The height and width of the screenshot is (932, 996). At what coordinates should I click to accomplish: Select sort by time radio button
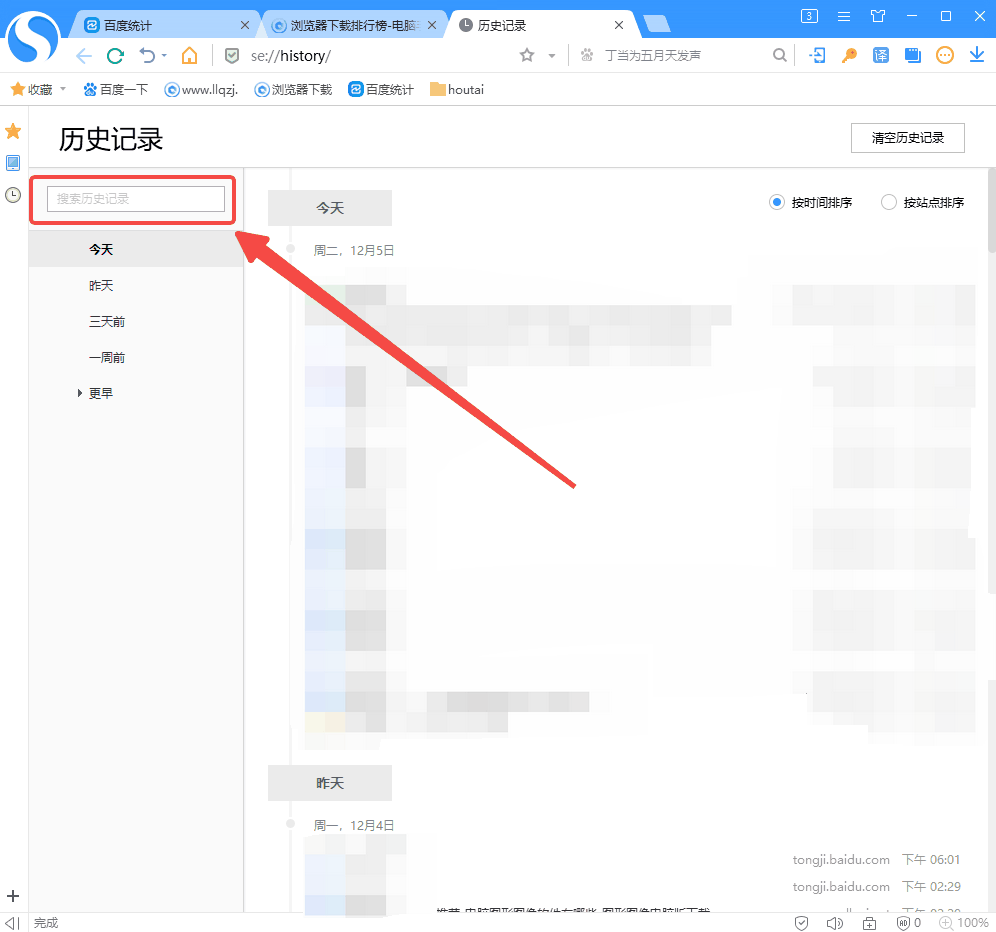[x=776, y=202]
